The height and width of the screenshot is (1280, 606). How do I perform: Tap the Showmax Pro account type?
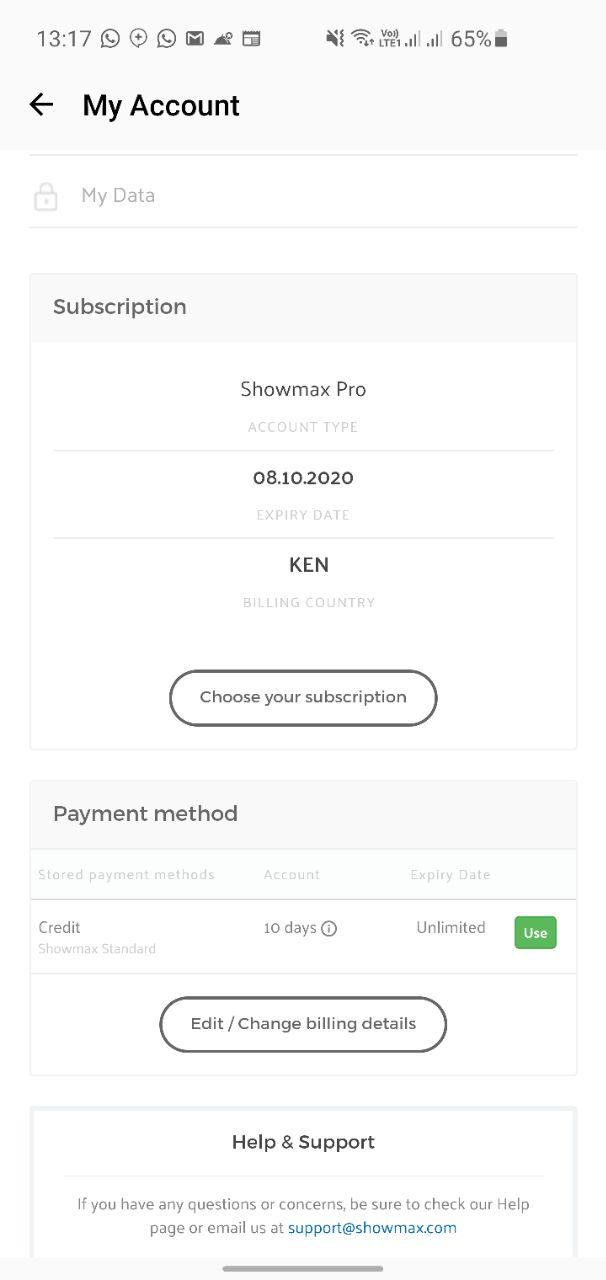[303, 389]
